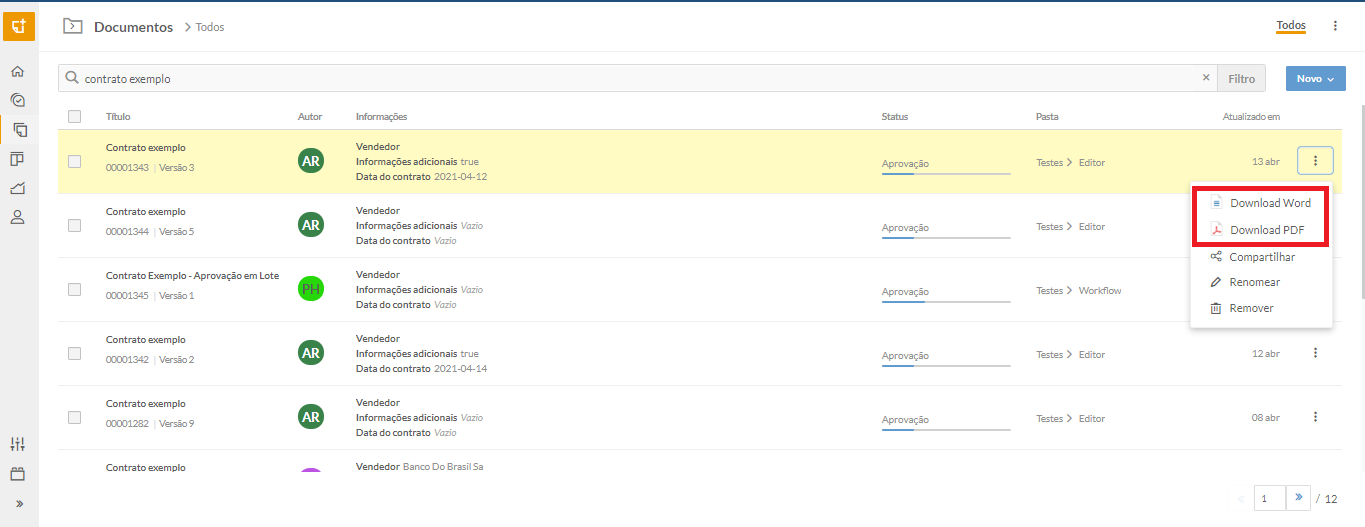Open three-dot menu for document 00001343
1365x527 pixels.
(1315, 160)
